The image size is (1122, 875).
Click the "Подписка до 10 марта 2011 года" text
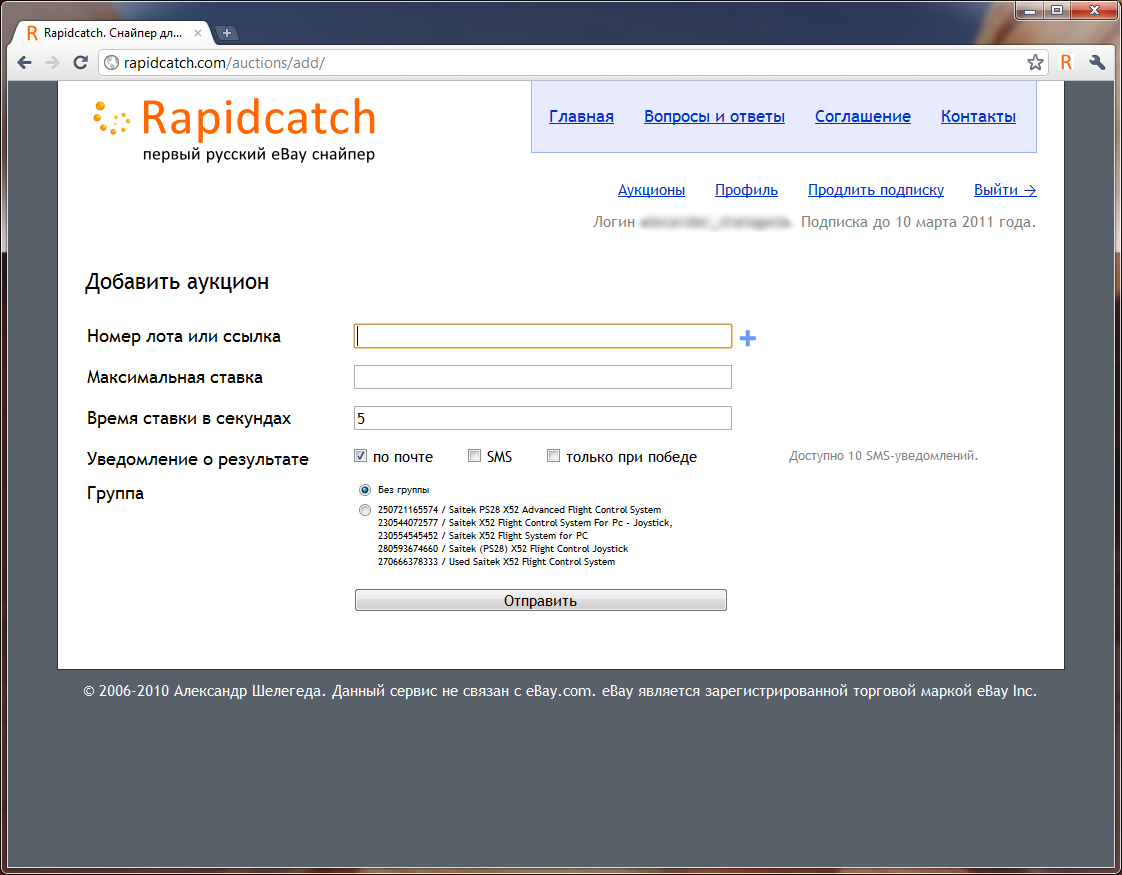918,222
